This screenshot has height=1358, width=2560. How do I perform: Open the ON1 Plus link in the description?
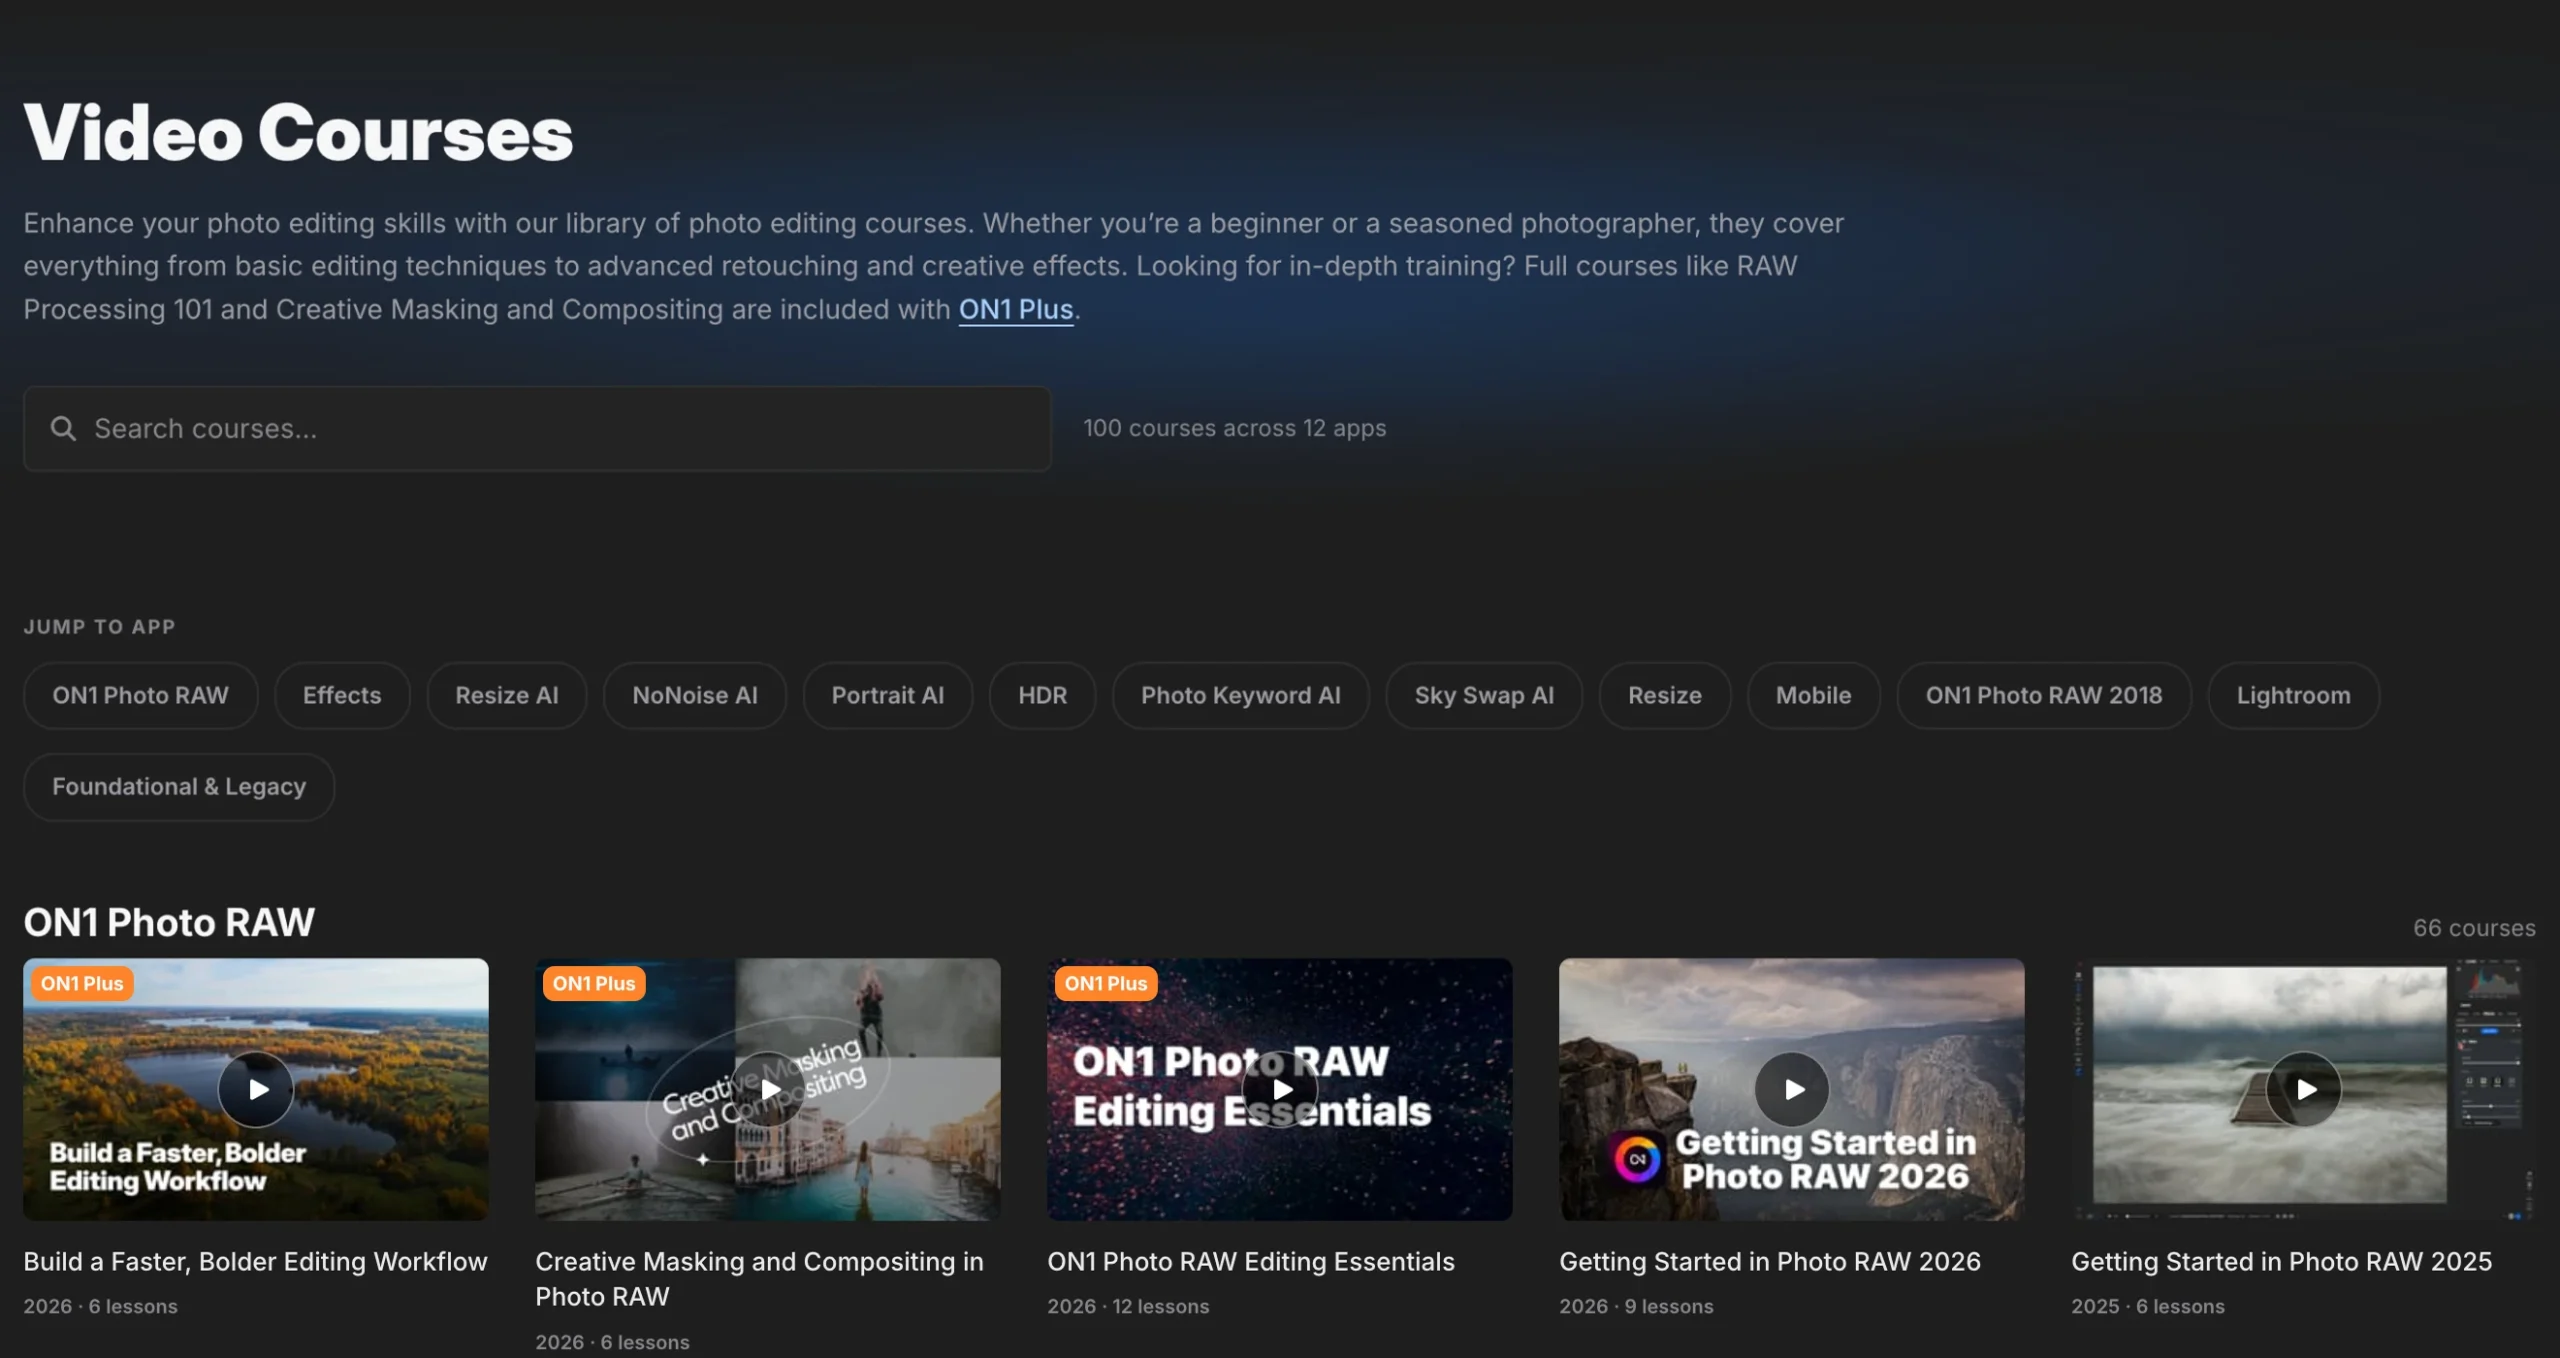(x=1016, y=310)
